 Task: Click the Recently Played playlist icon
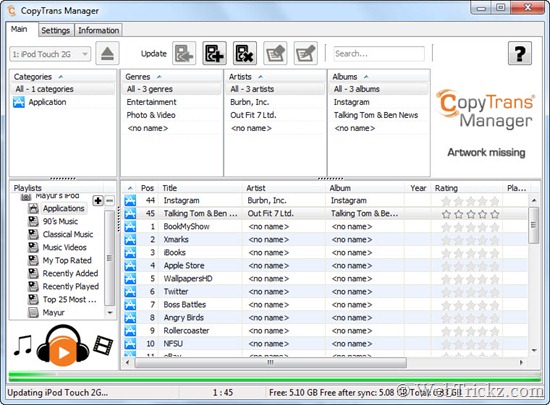click(33, 286)
